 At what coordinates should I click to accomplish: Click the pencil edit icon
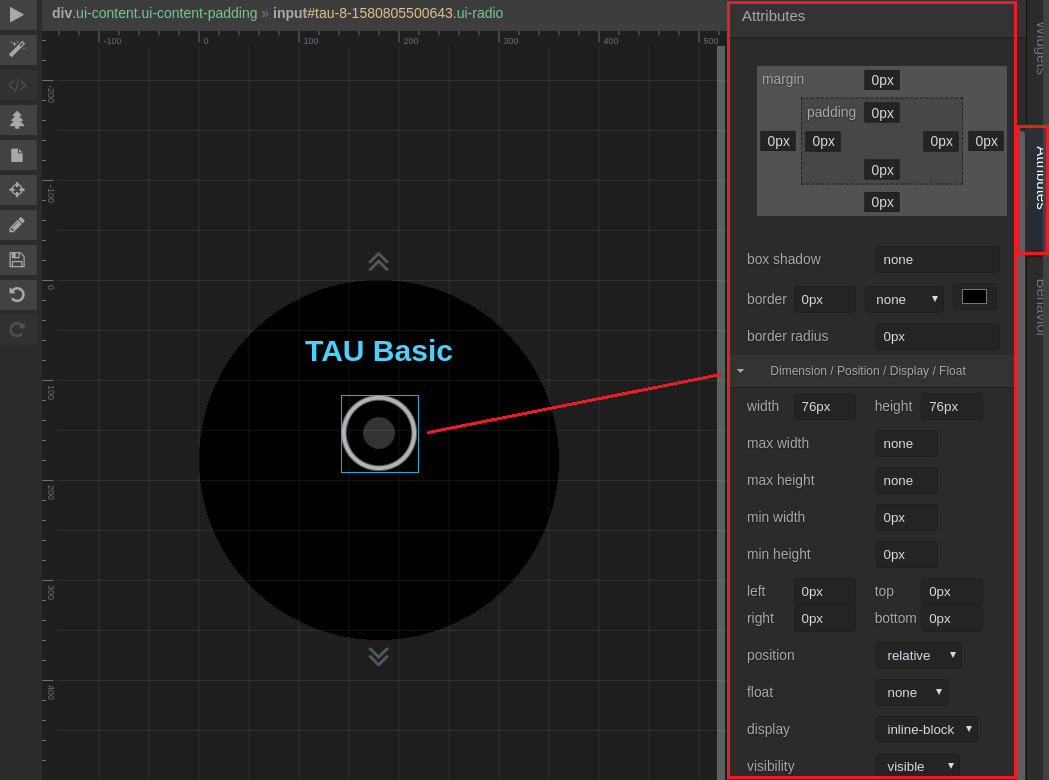click(x=17, y=225)
